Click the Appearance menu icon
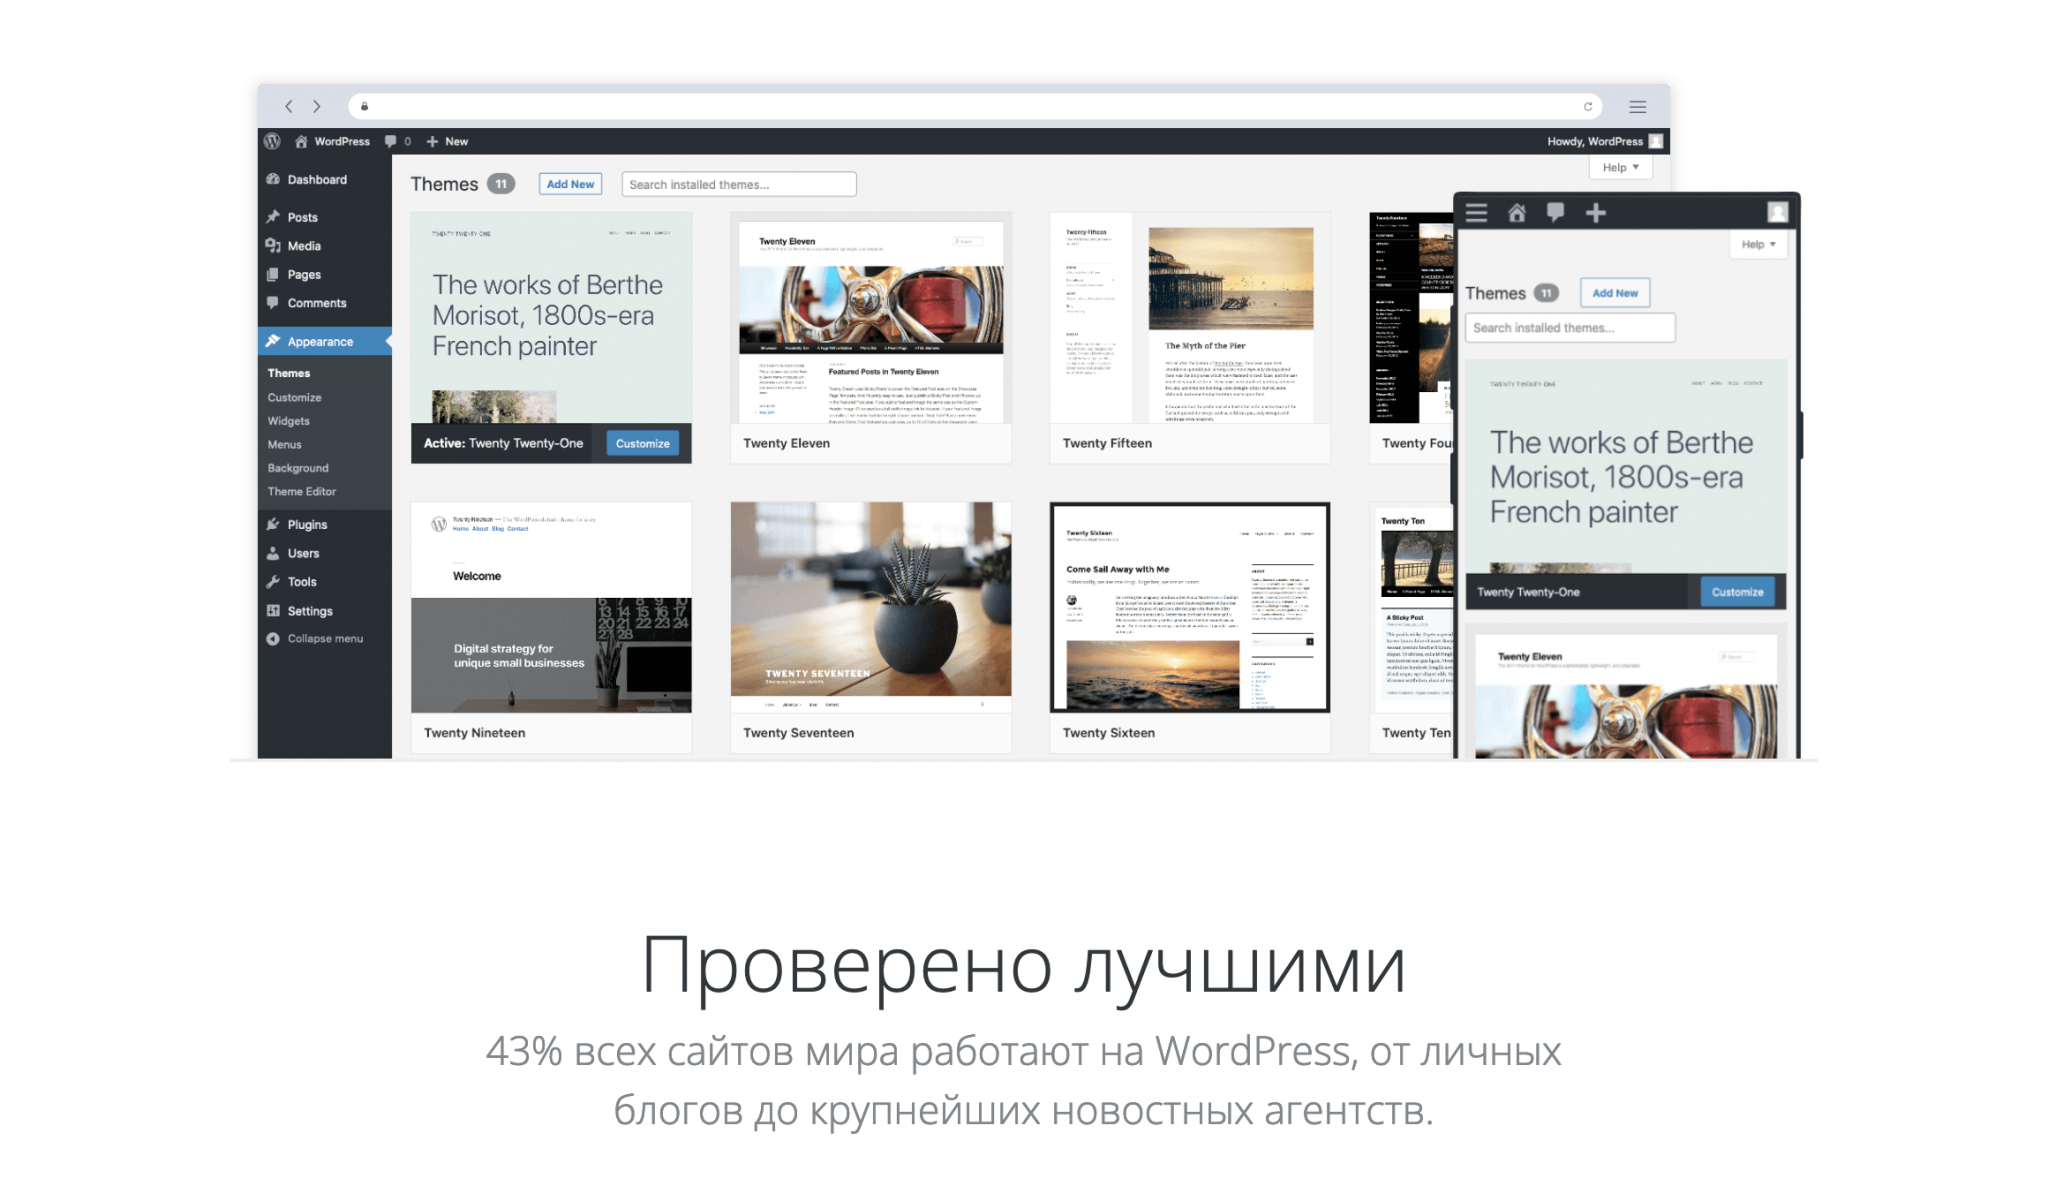2048x1201 pixels. [274, 340]
